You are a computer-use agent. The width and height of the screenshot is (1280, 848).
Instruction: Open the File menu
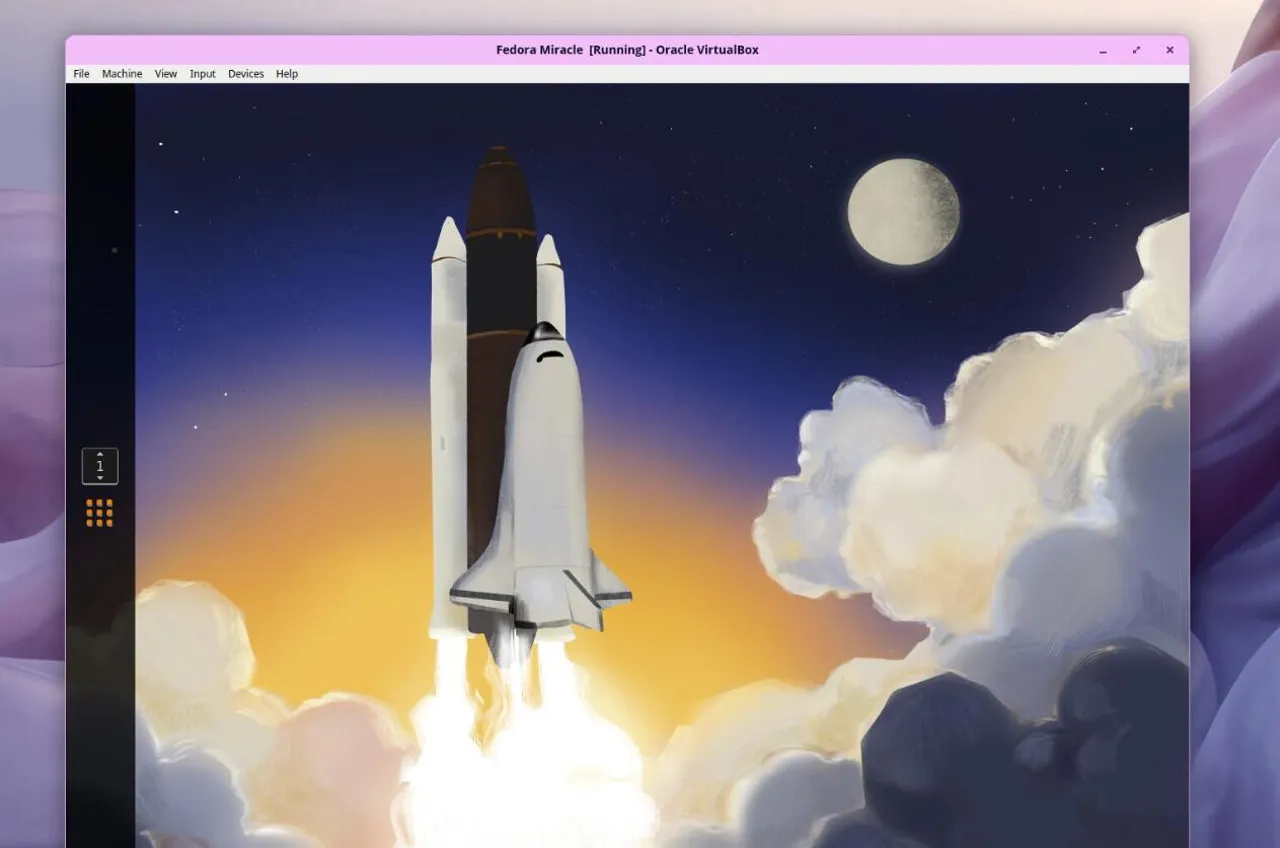[x=81, y=74]
